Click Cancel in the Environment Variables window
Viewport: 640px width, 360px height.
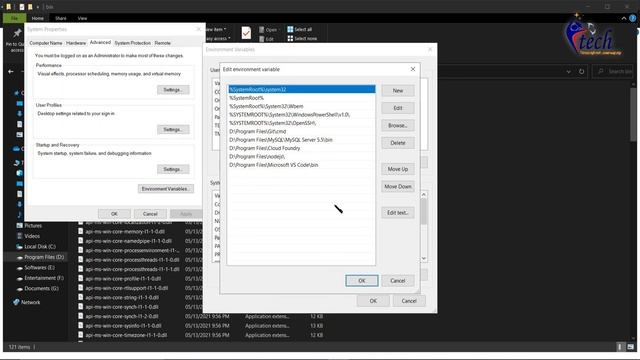click(409, 301)
